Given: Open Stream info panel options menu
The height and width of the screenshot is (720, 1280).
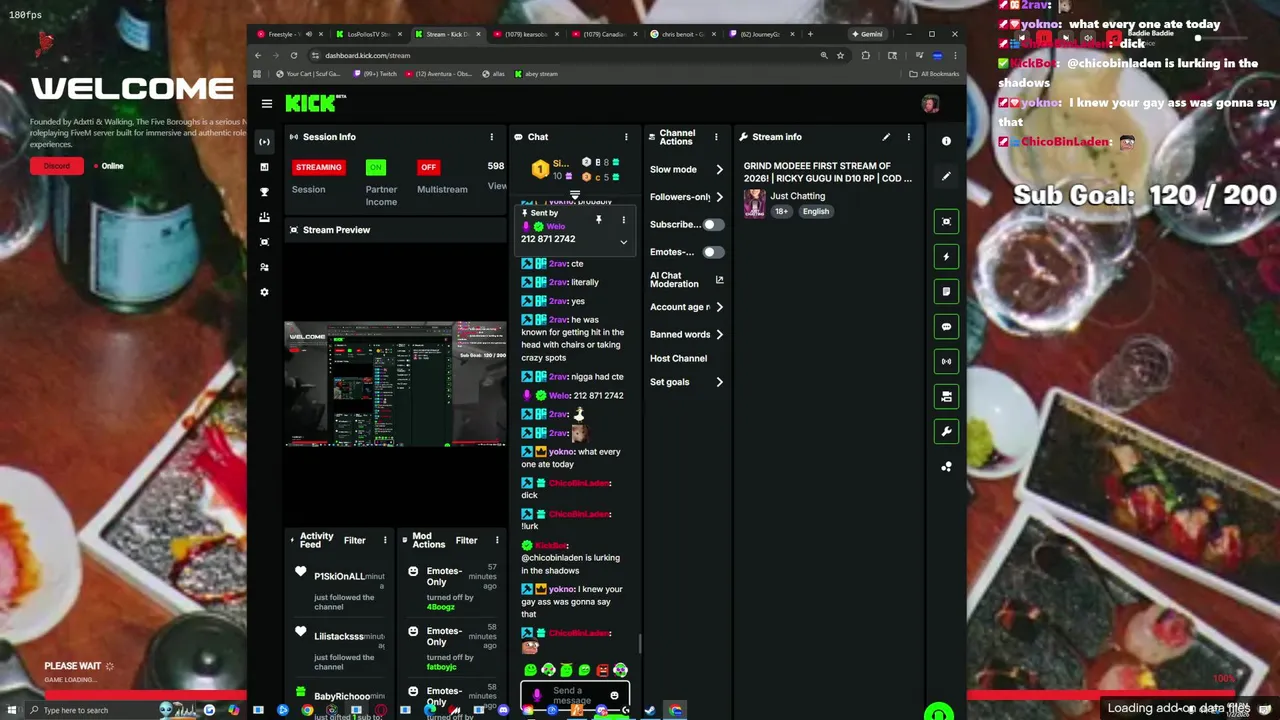Looking at the screenshot, I should (908, 137).
